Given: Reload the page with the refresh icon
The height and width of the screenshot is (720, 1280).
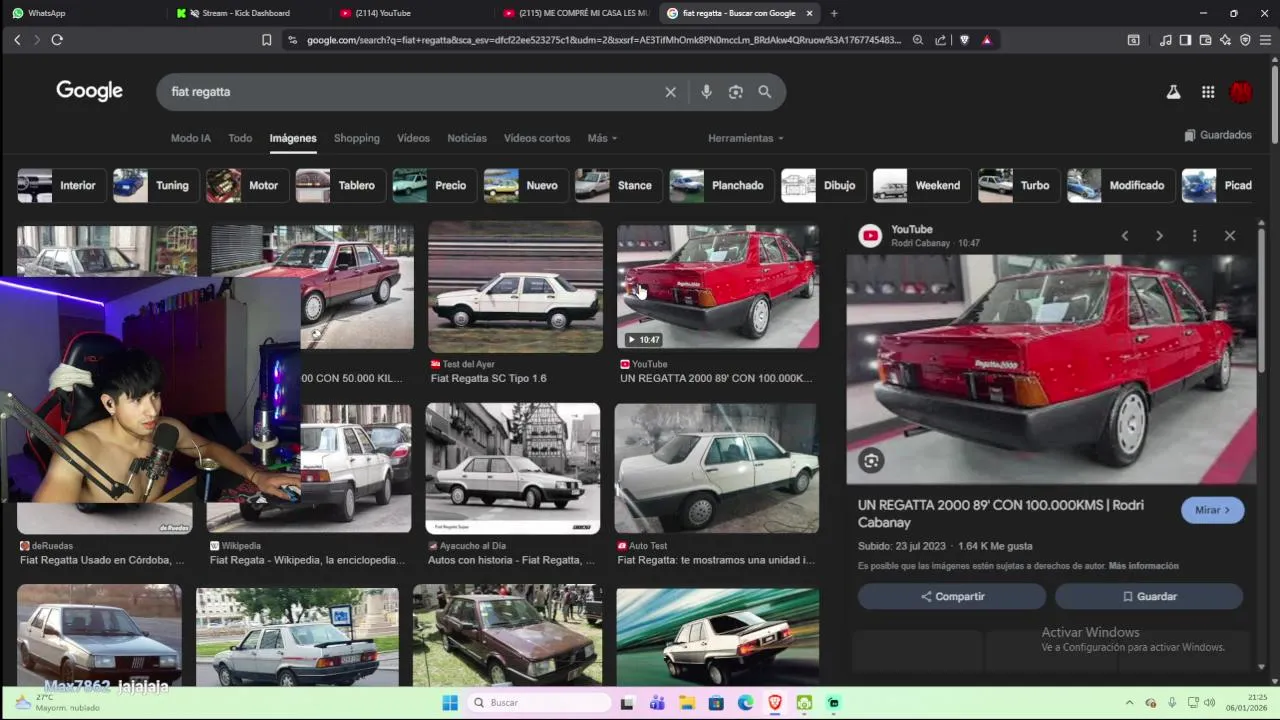Looking at the screenshot, I should [x=57, y=40].
